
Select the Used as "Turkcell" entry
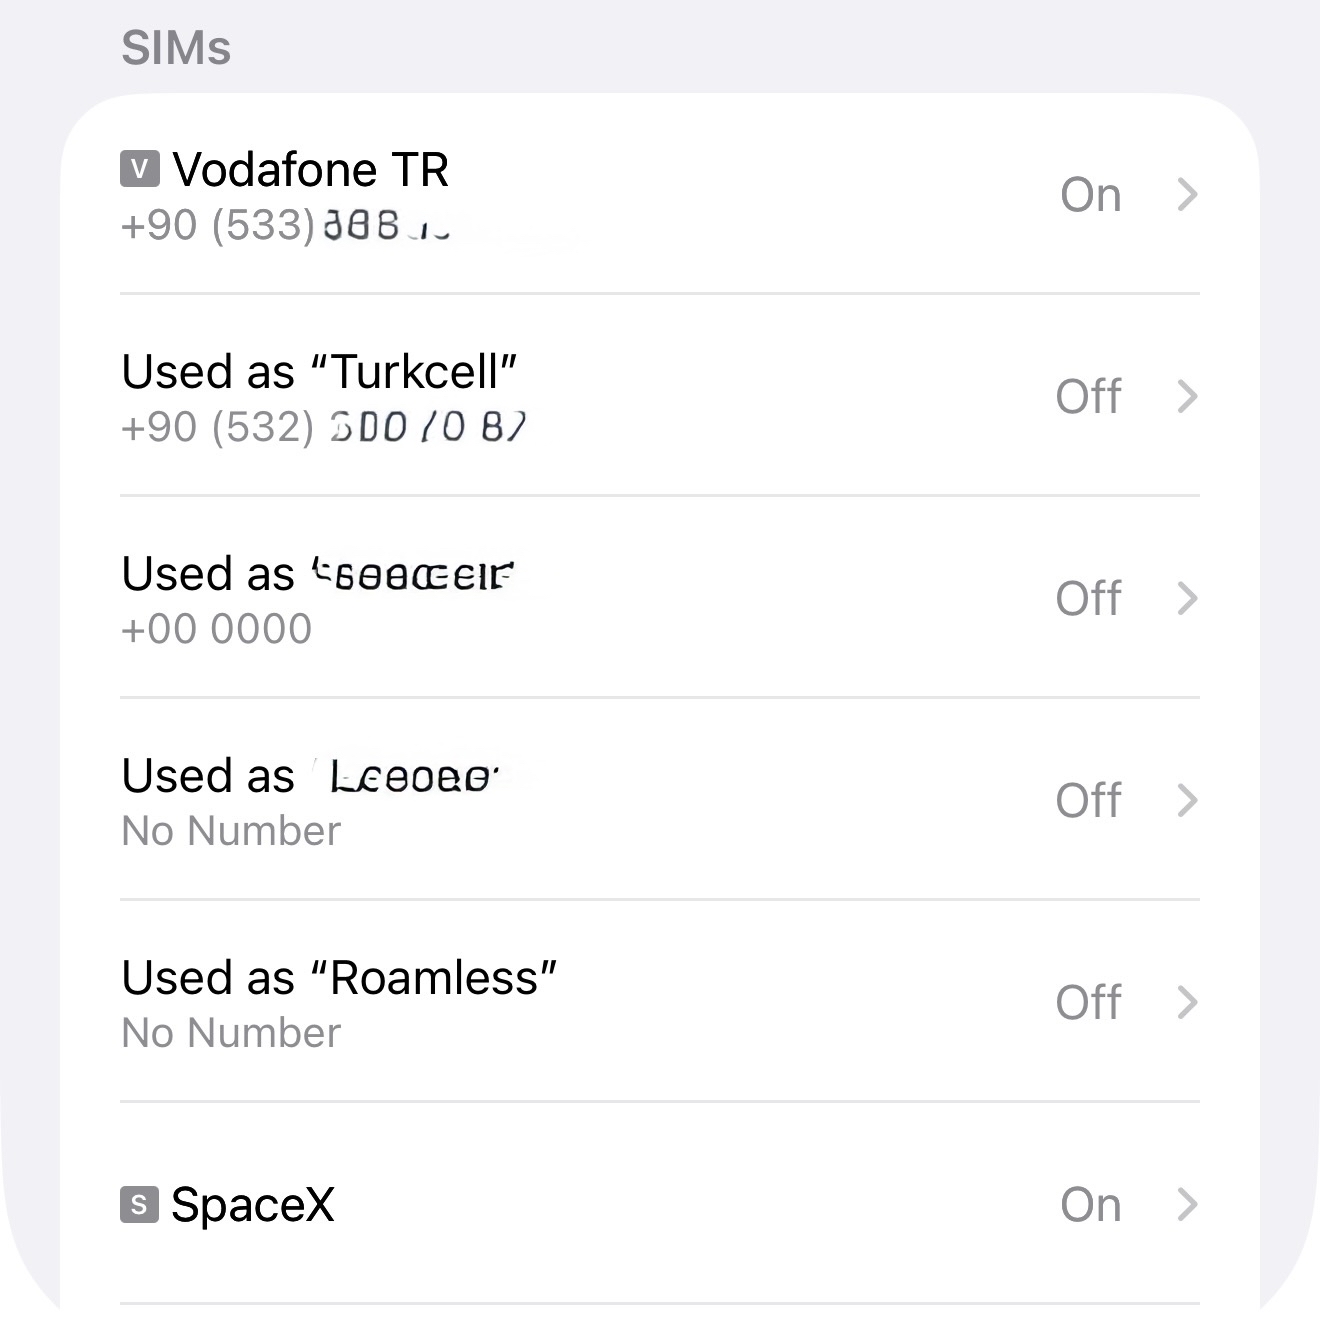click(660, 397)
